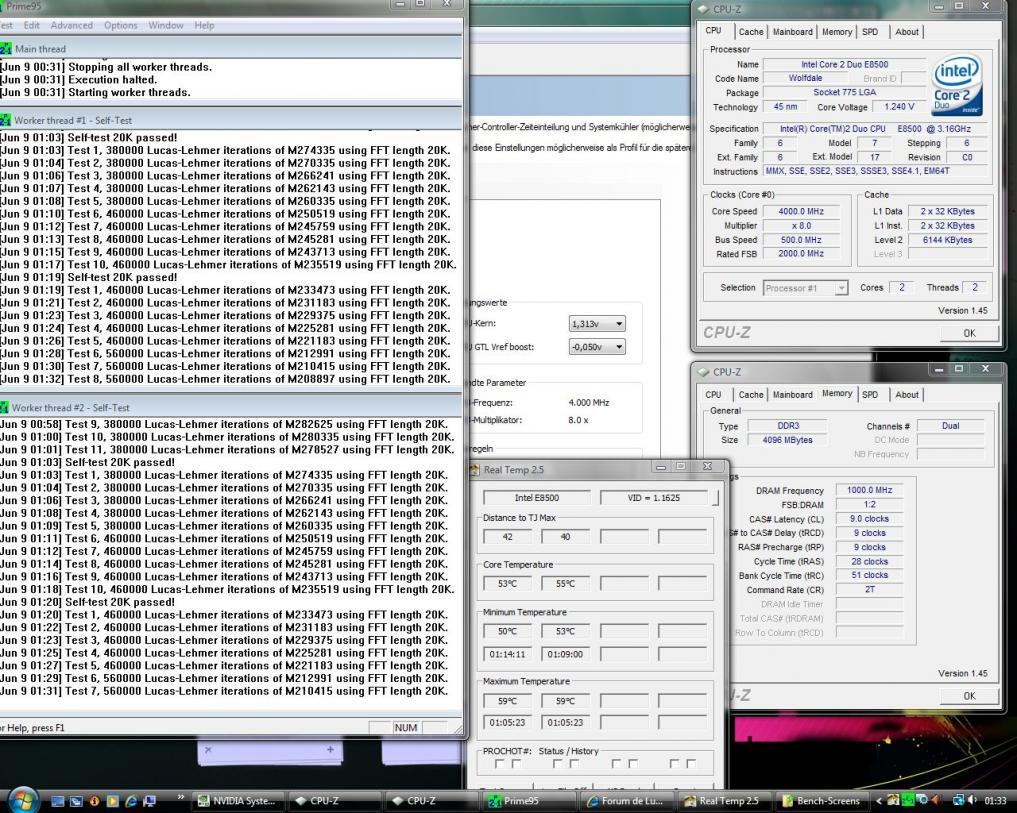Screen dimensions: 1017x813
Task: Click OK in the lower CPU-Z window
Action: click(969, 696)
